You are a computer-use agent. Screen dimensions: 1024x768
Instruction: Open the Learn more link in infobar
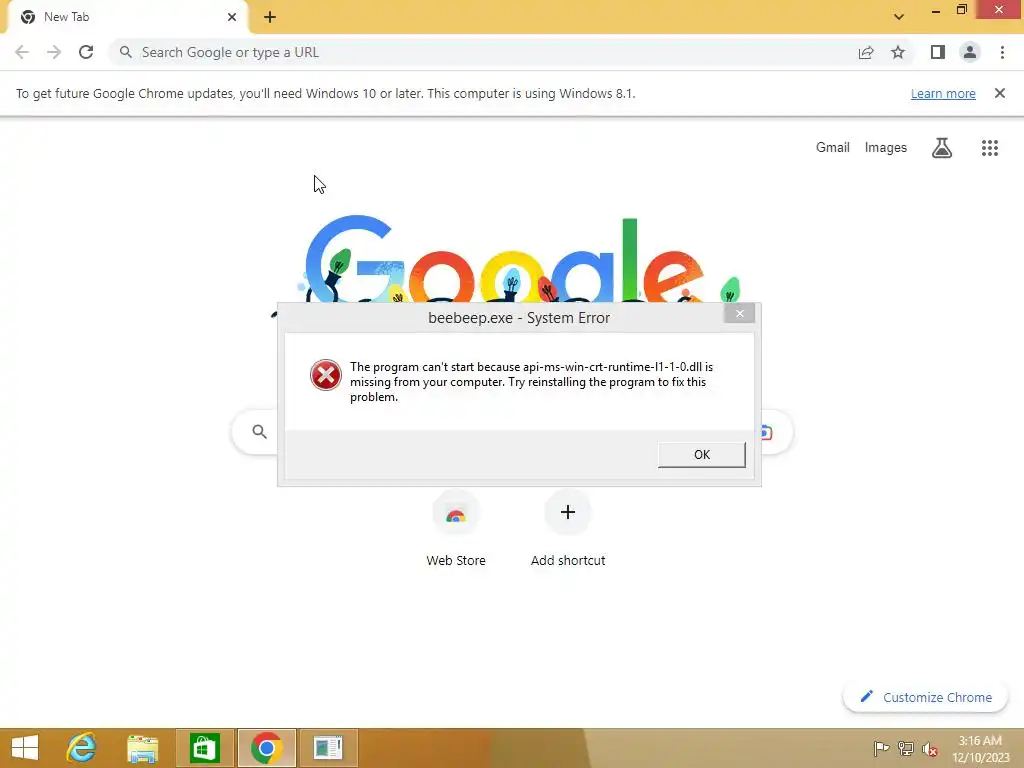(943, 93)
